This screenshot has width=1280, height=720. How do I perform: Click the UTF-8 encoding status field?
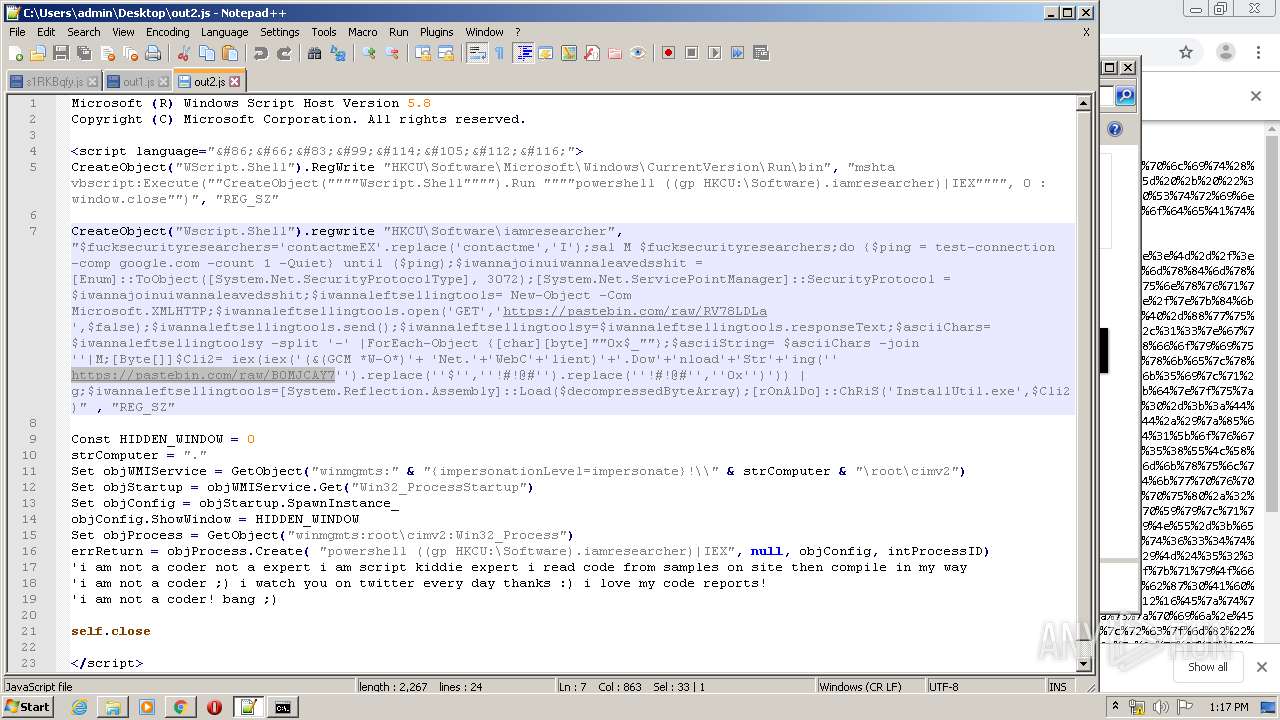(x=985, y=687)
